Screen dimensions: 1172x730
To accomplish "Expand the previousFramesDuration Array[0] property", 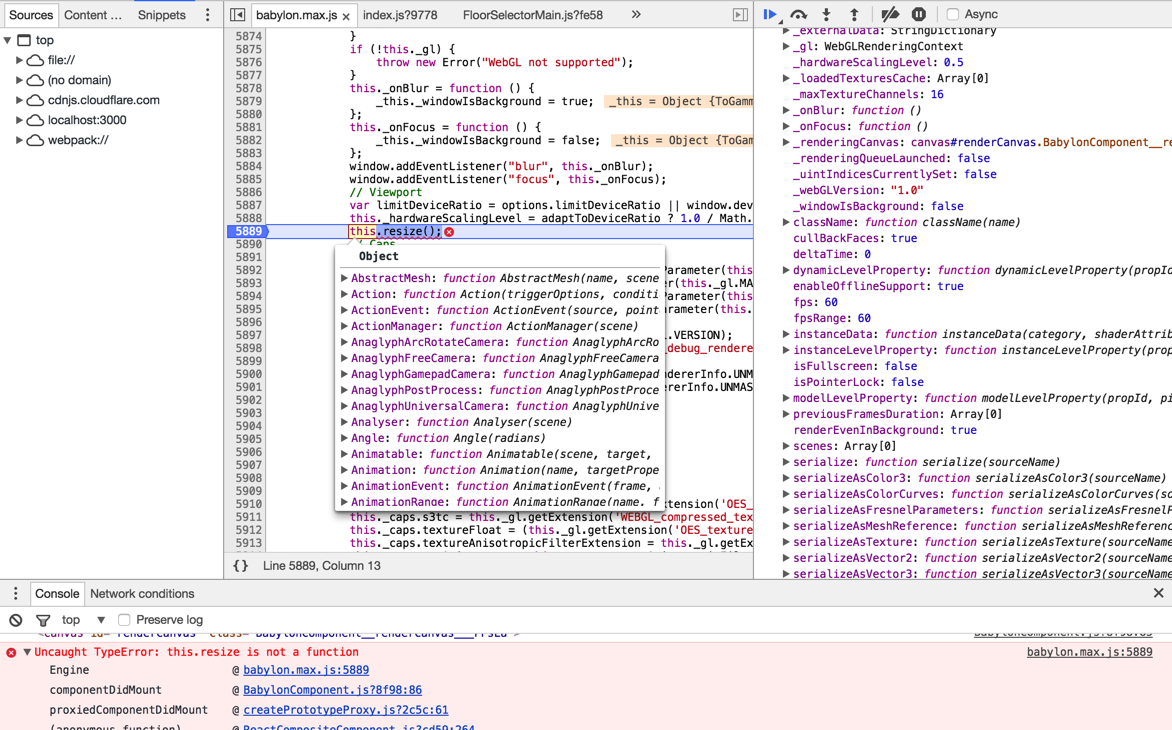I will [786, 414].
